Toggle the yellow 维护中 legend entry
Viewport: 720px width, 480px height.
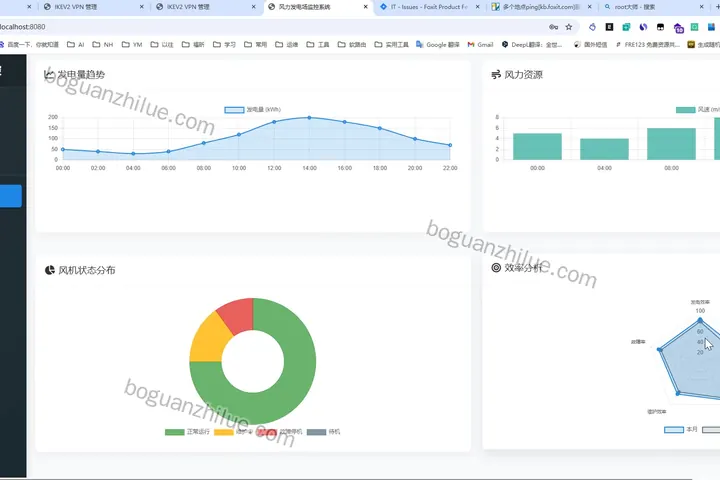click(x=234, y=432)
